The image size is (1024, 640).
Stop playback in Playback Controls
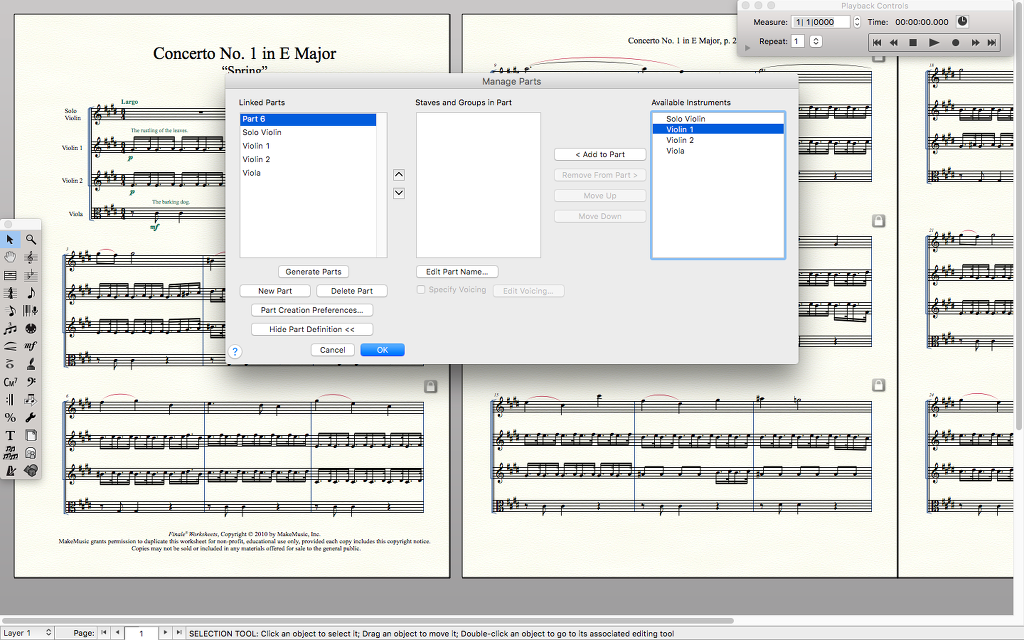(x=914, y=42)
